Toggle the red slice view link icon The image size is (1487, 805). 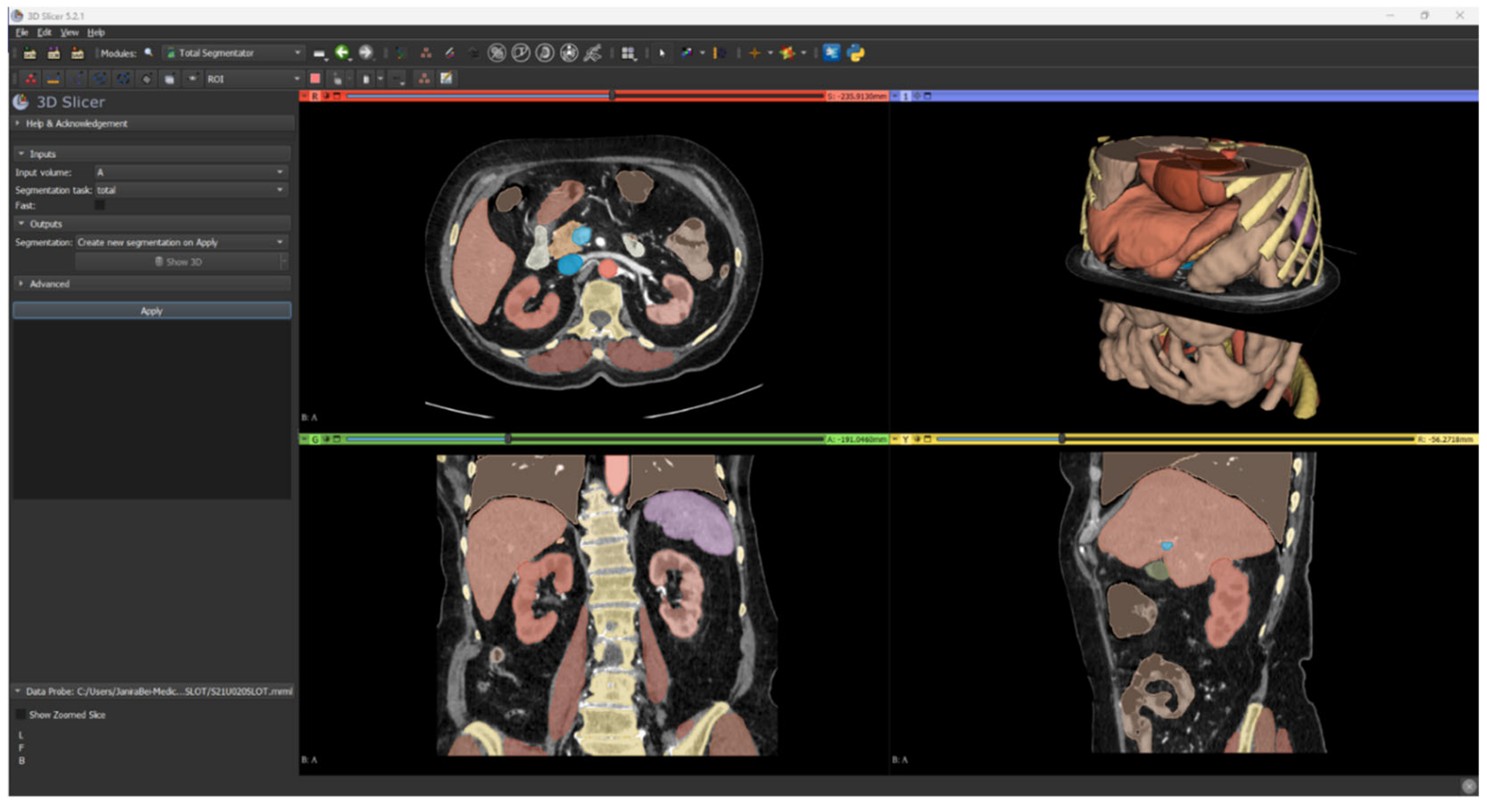[326, 96]
